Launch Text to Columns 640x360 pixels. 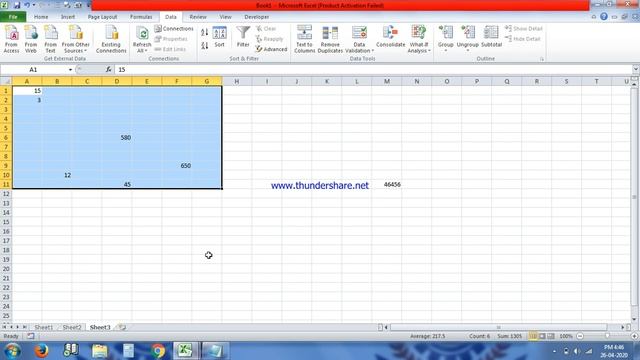[x=304, y=39]
